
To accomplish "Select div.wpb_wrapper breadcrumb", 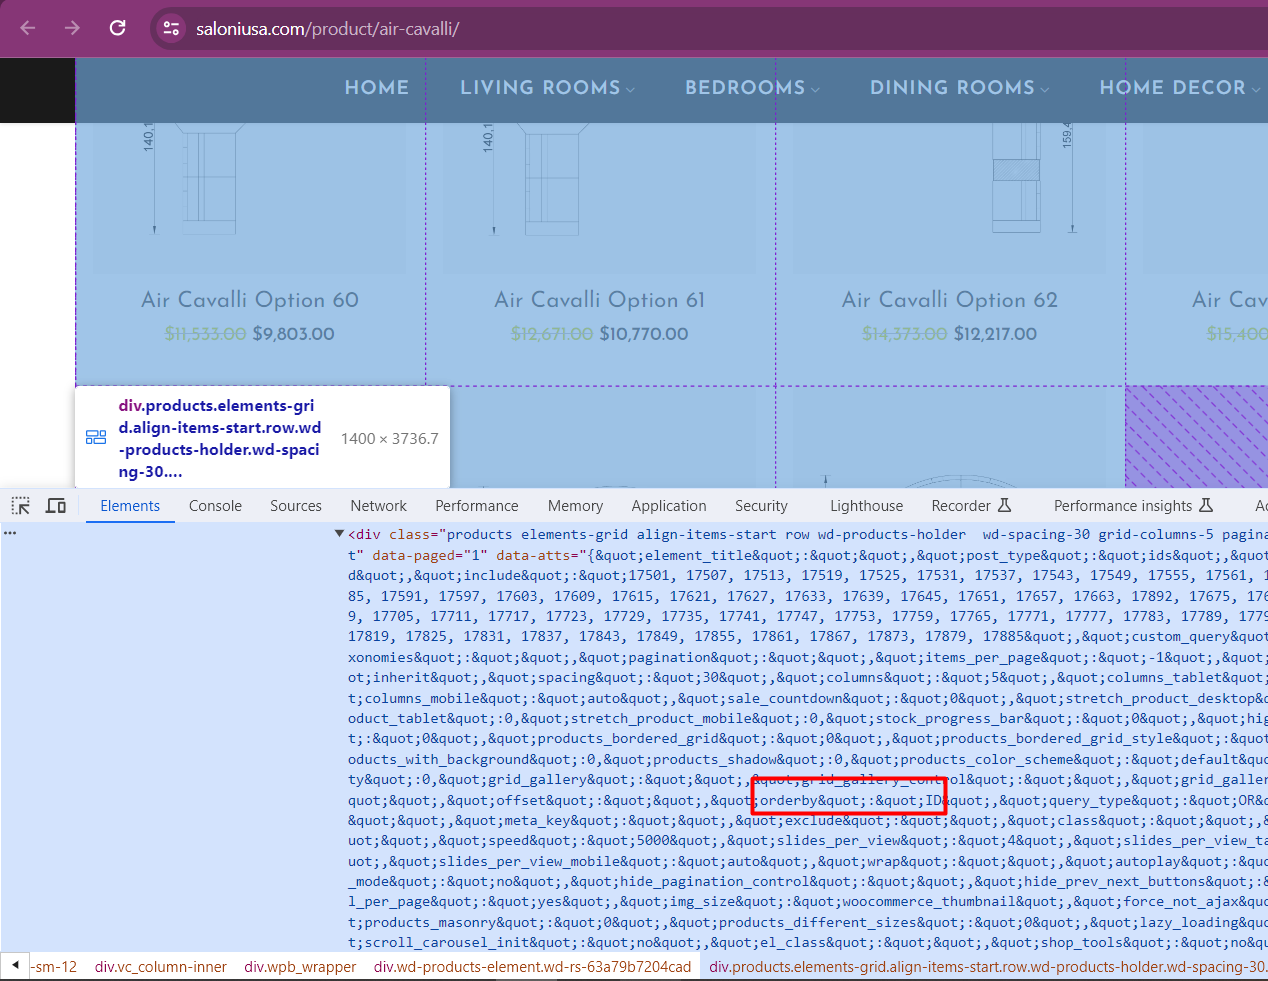I will [x=300, y=967].
